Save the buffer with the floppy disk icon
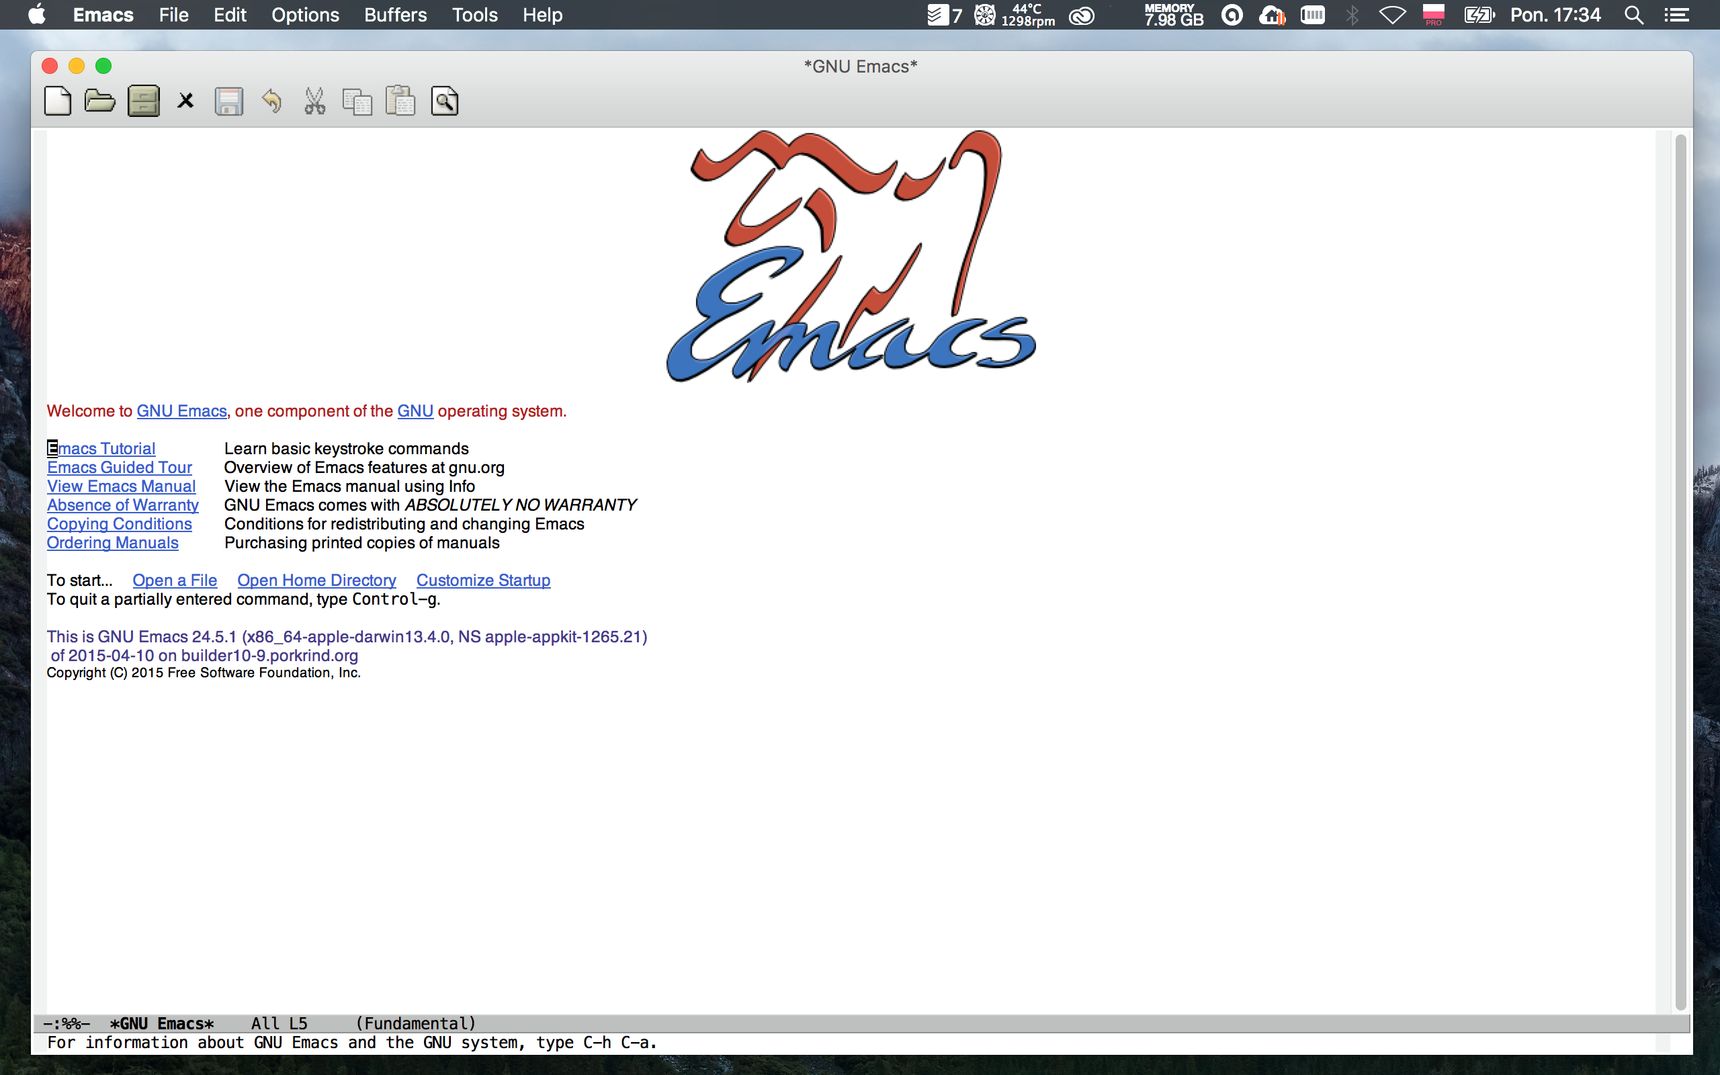This screenshot has height=1075, width=1720. (229, 101)
